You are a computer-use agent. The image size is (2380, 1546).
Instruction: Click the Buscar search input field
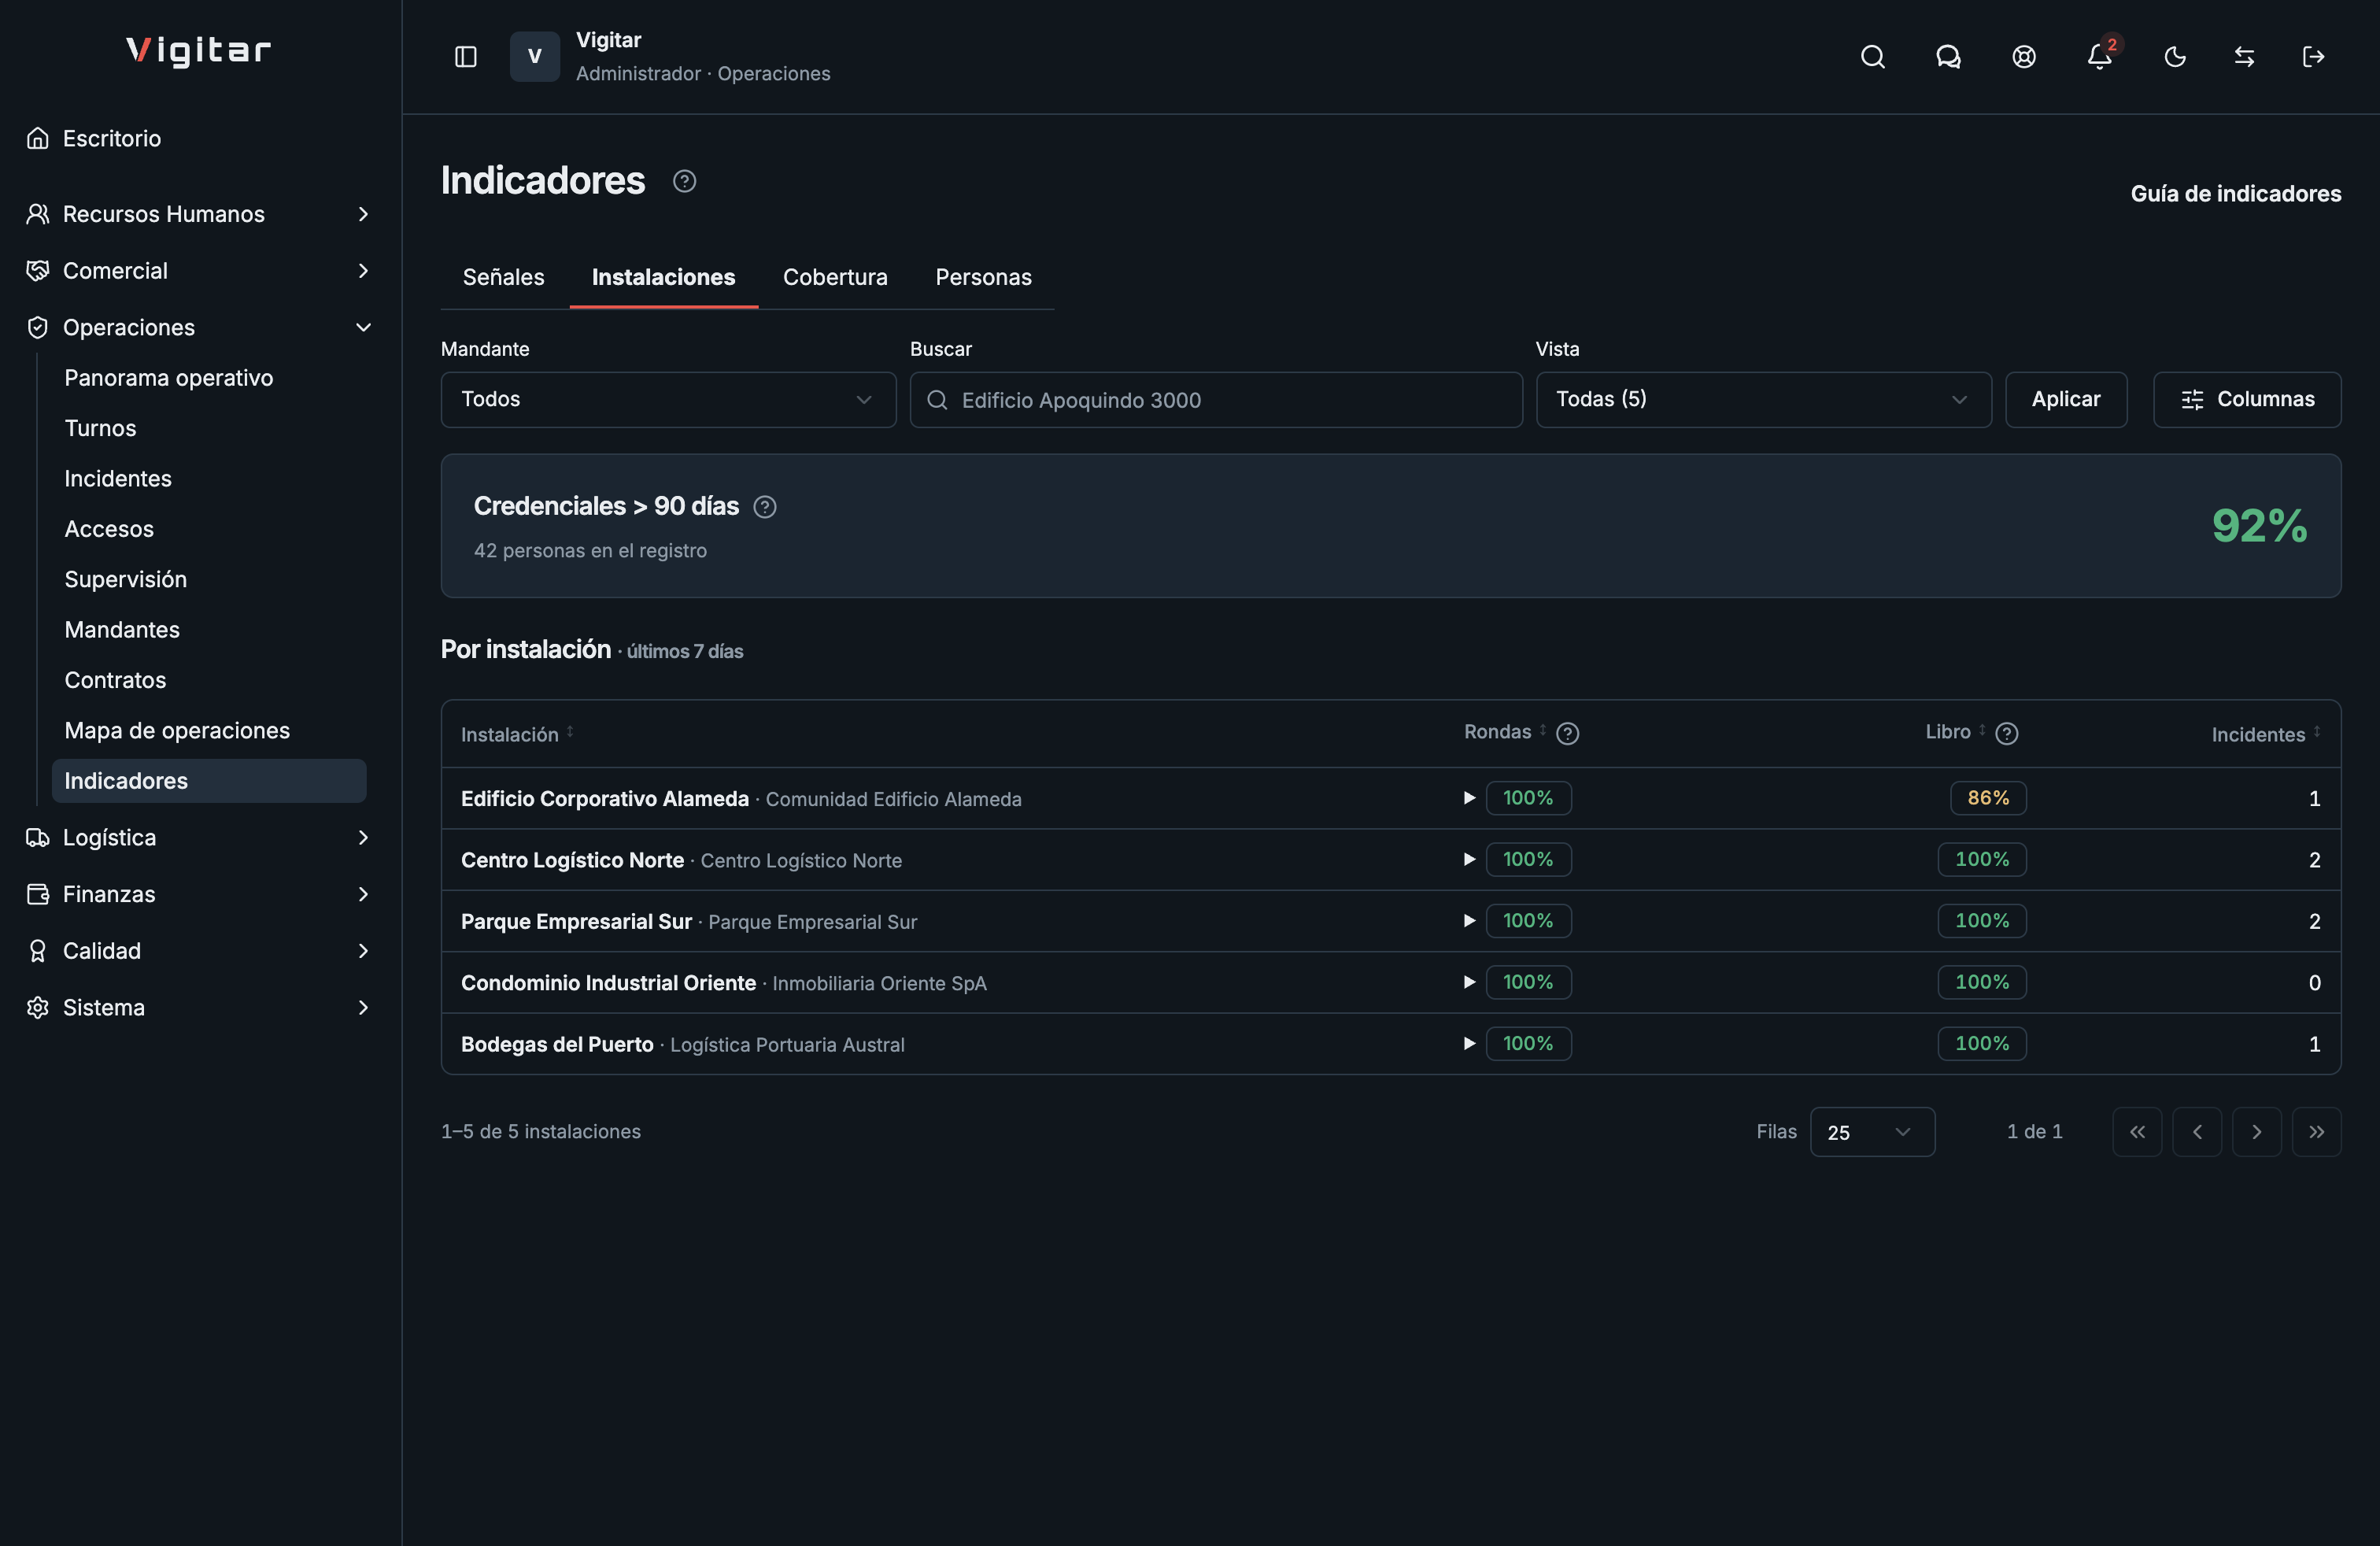click(1216, 400)
